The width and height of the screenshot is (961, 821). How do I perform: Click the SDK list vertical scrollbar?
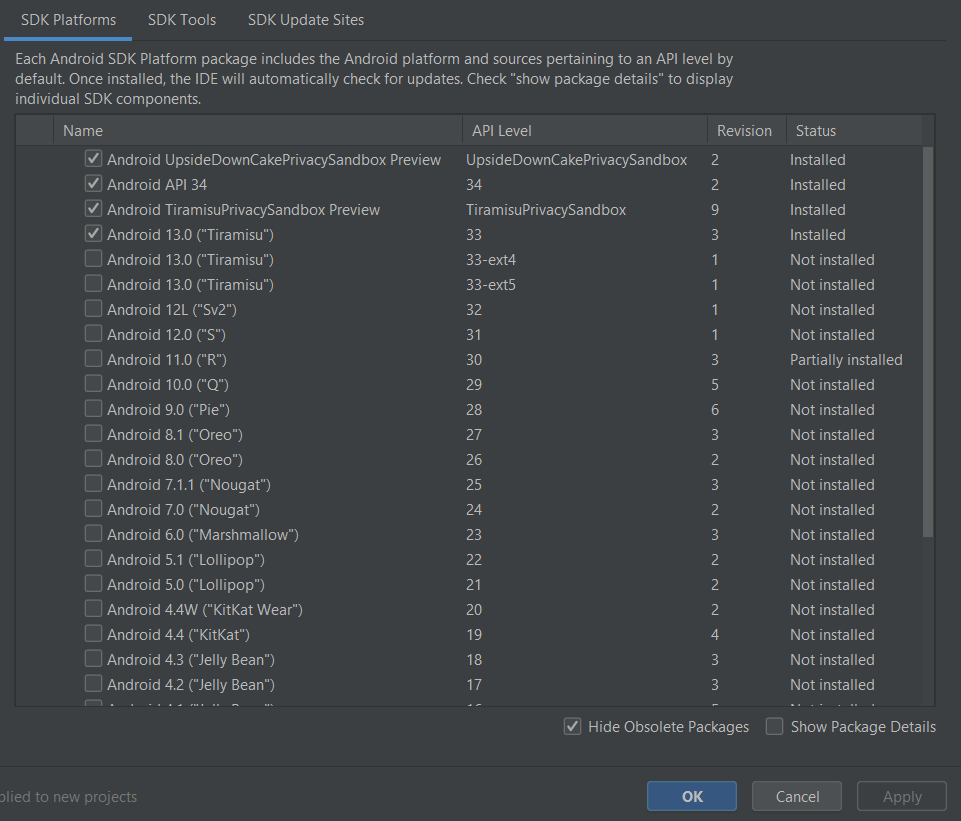coord(928,342)
